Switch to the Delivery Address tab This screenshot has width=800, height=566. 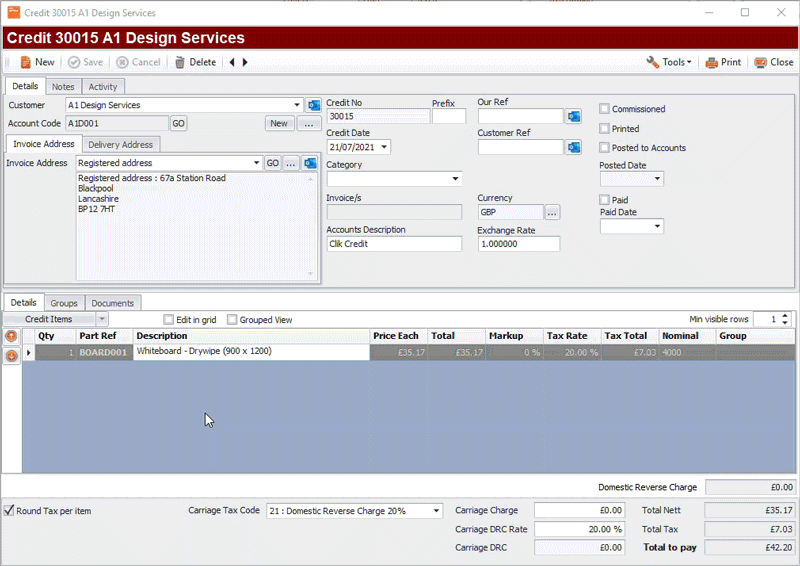tap(120, 144)
